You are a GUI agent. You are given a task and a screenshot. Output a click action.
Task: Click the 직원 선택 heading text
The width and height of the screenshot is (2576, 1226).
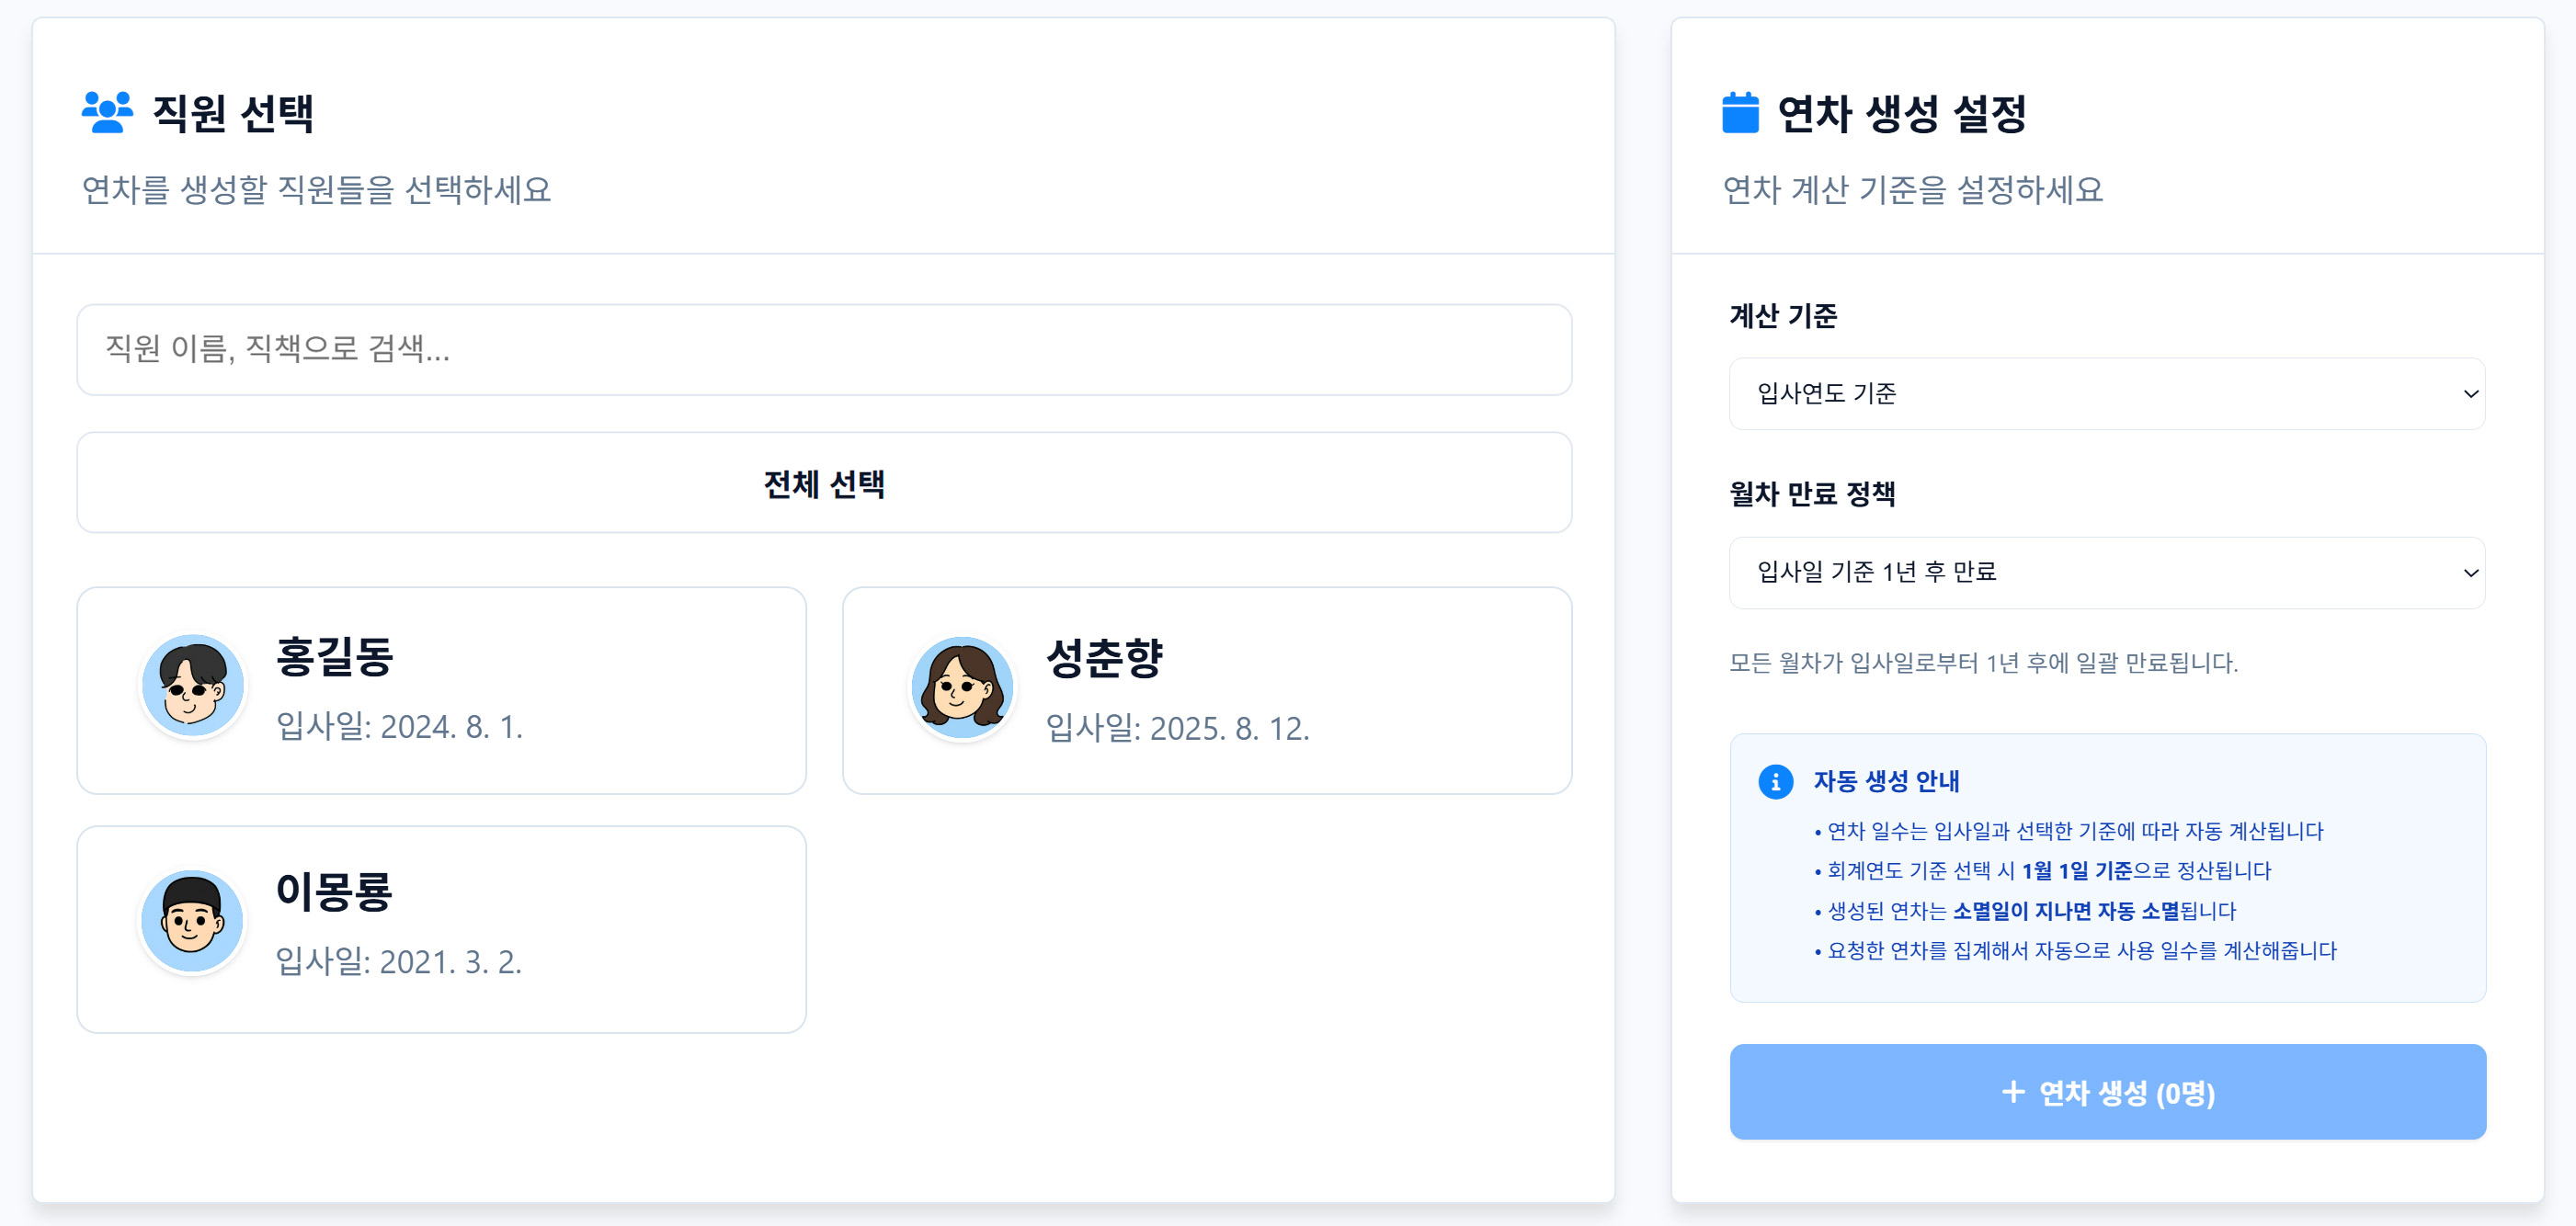[x=233, y=113]
